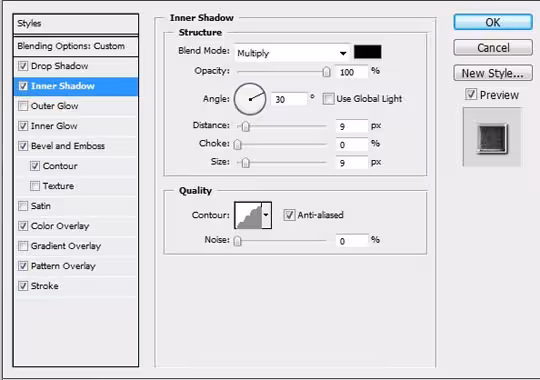Select the Texture sub-item label
Screen dimensions: 540x380
click(58, 186)
